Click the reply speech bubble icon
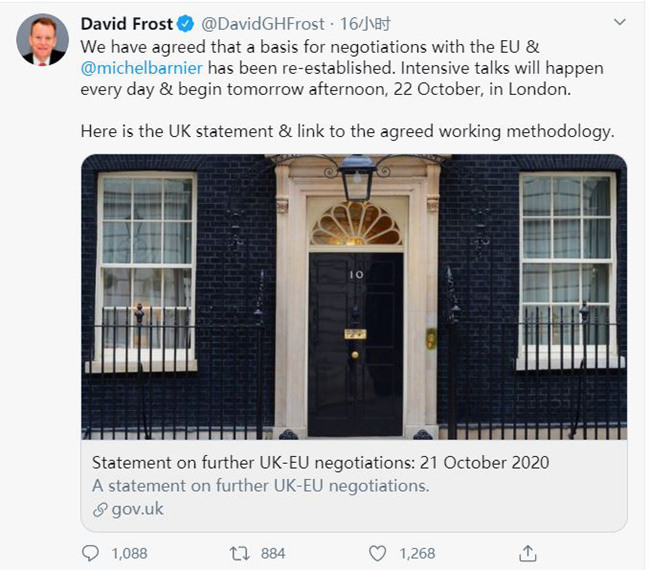This screenshot has height=570, width=650. [92, 553]
